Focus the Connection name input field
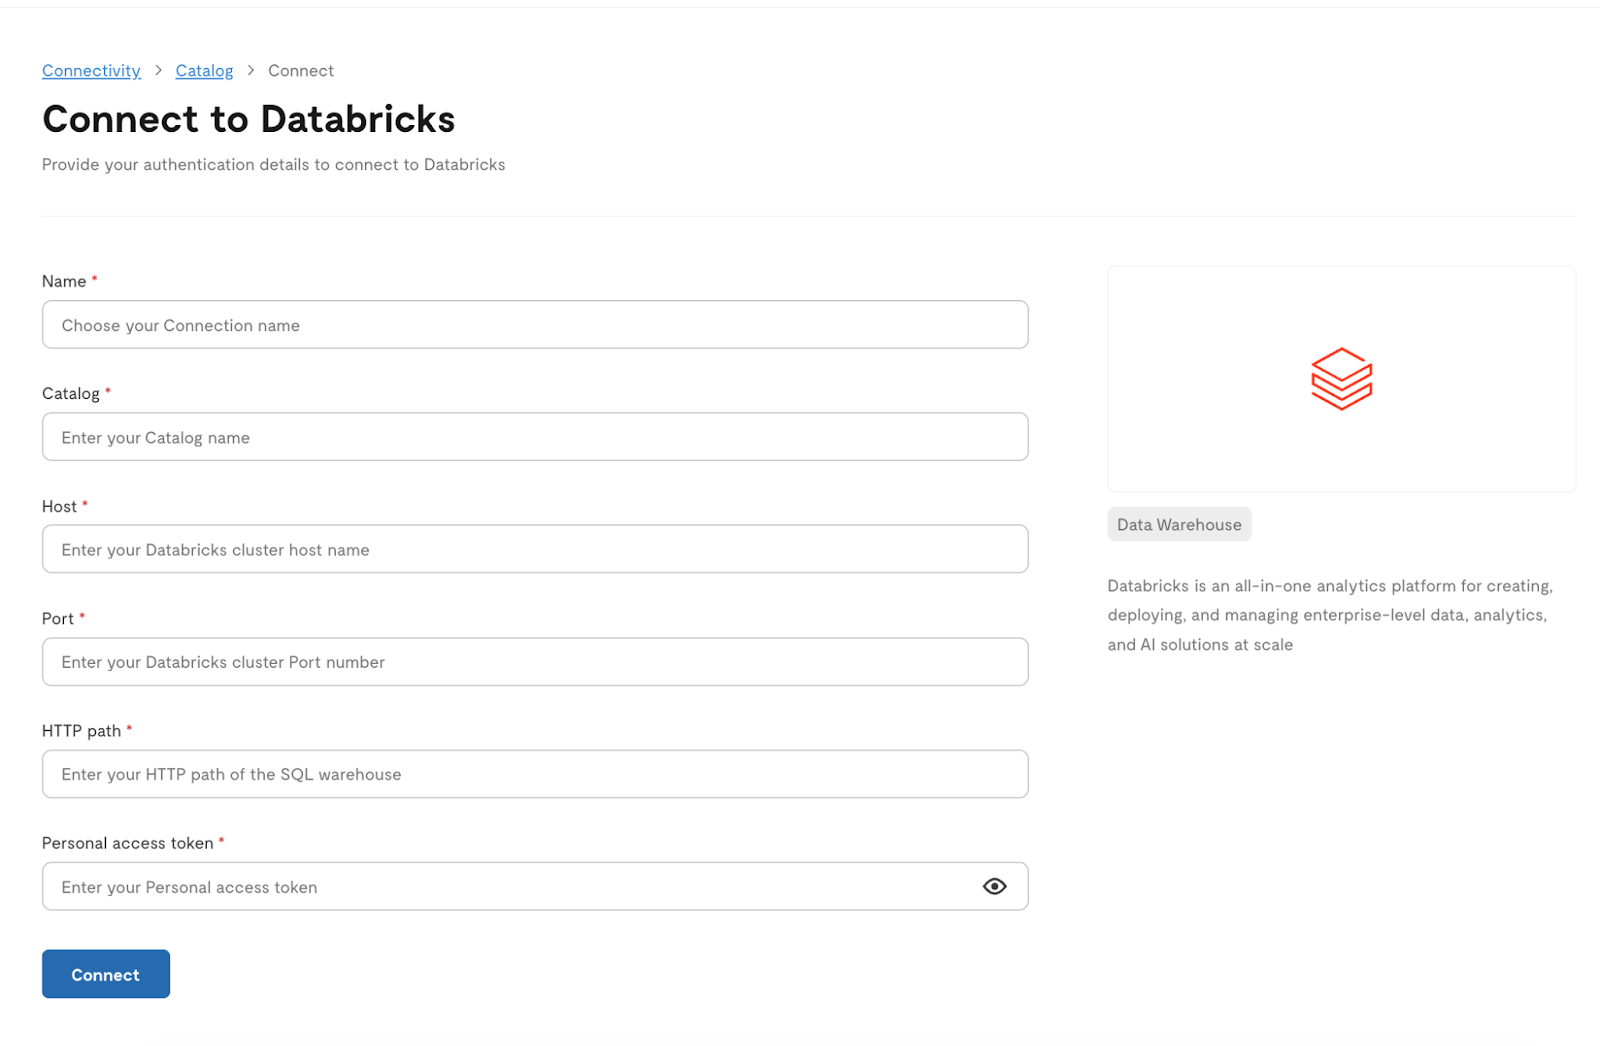The width and height of the screenshot is (1600, 1046). 535,325
